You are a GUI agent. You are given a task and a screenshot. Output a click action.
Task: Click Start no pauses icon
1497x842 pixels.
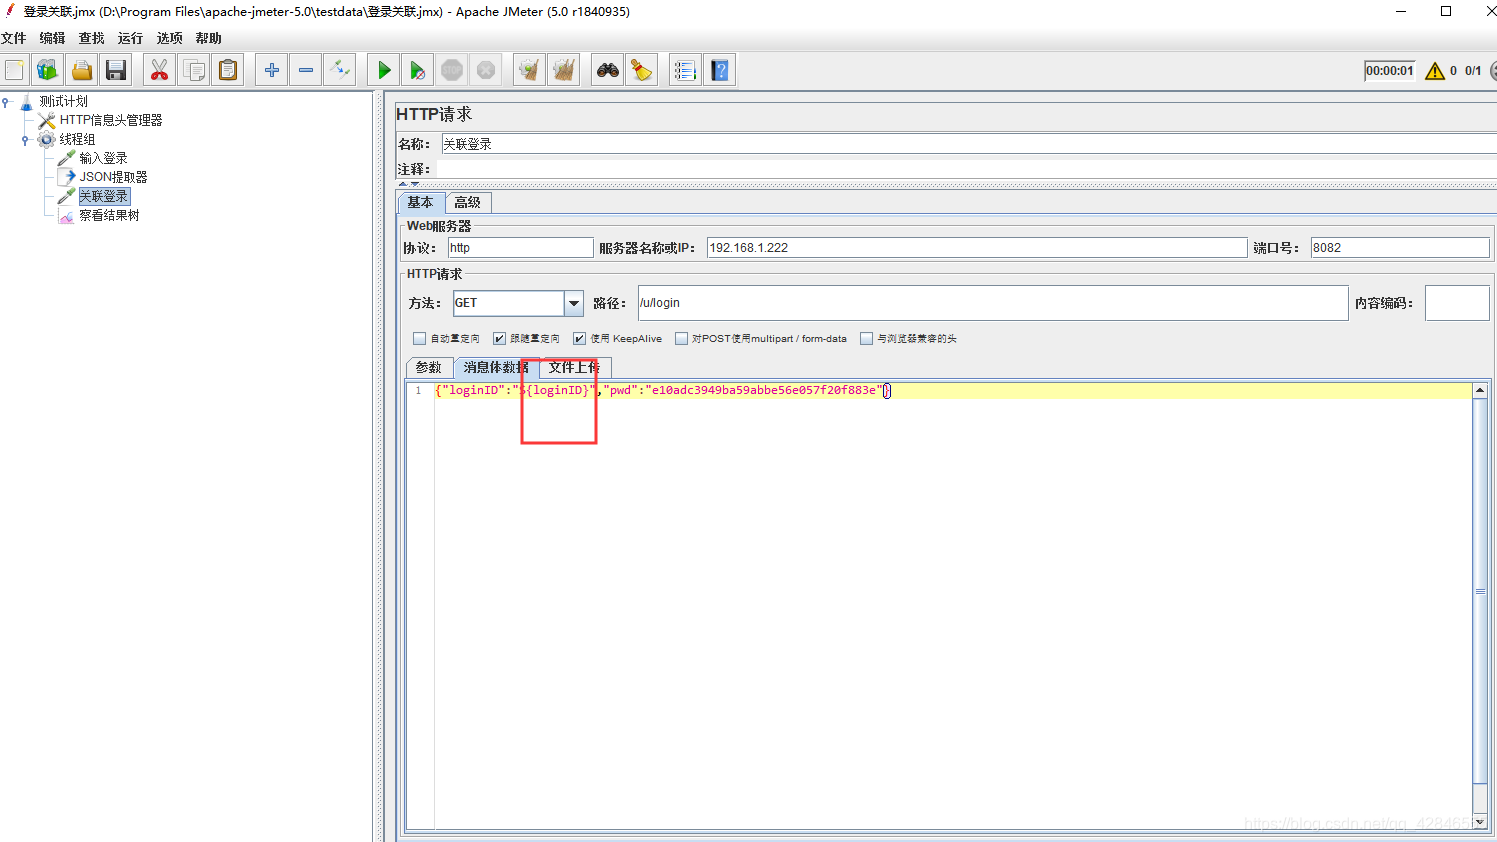pyautogui.click(x=417, y=70)
